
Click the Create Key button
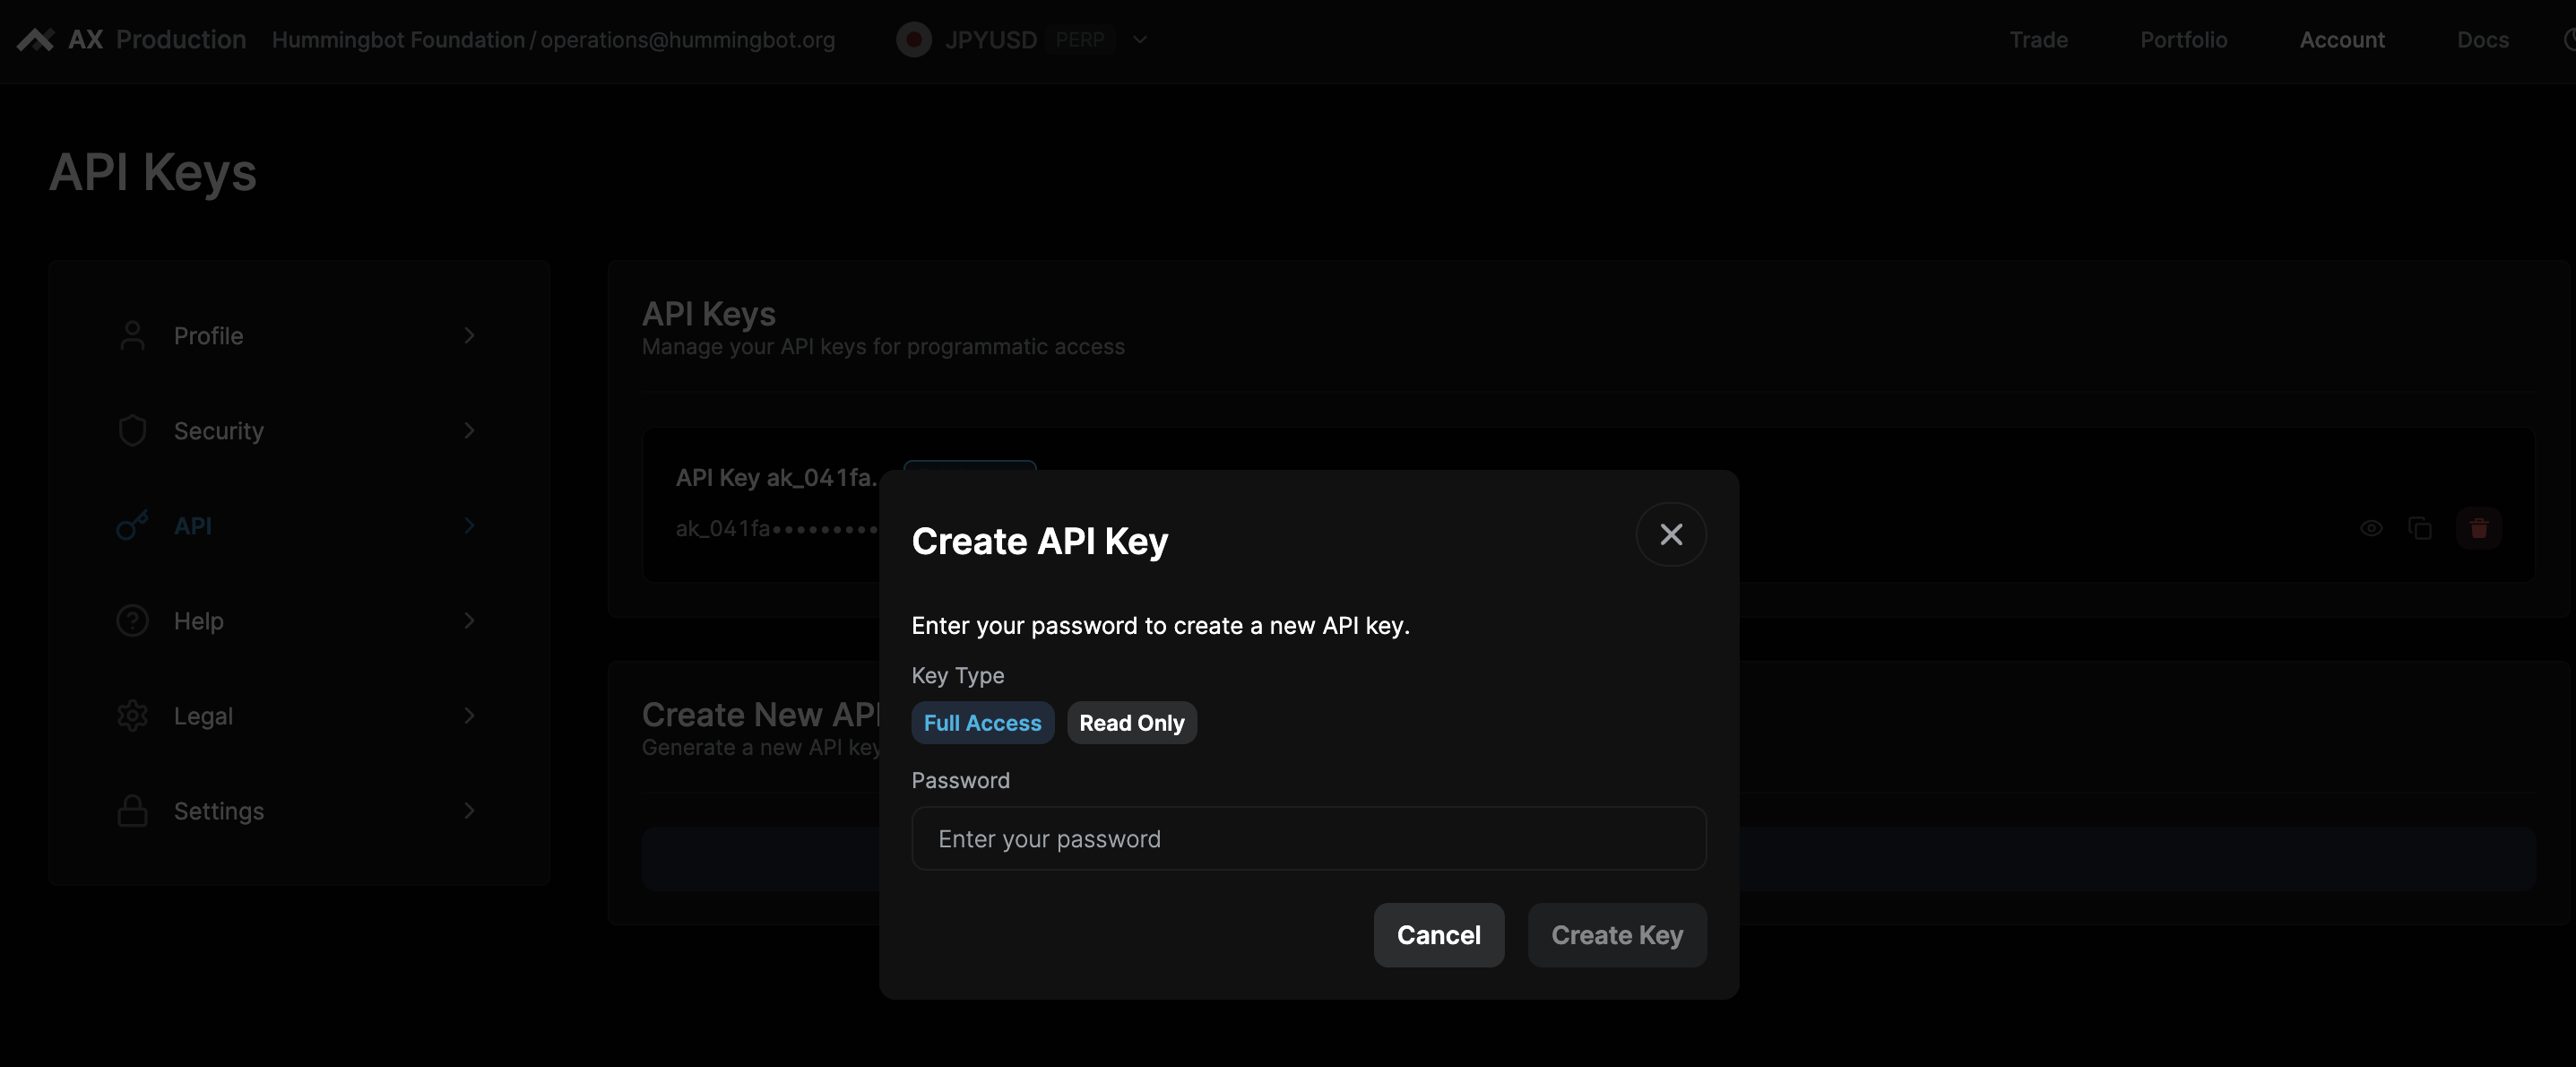(x=1616, y=935)
